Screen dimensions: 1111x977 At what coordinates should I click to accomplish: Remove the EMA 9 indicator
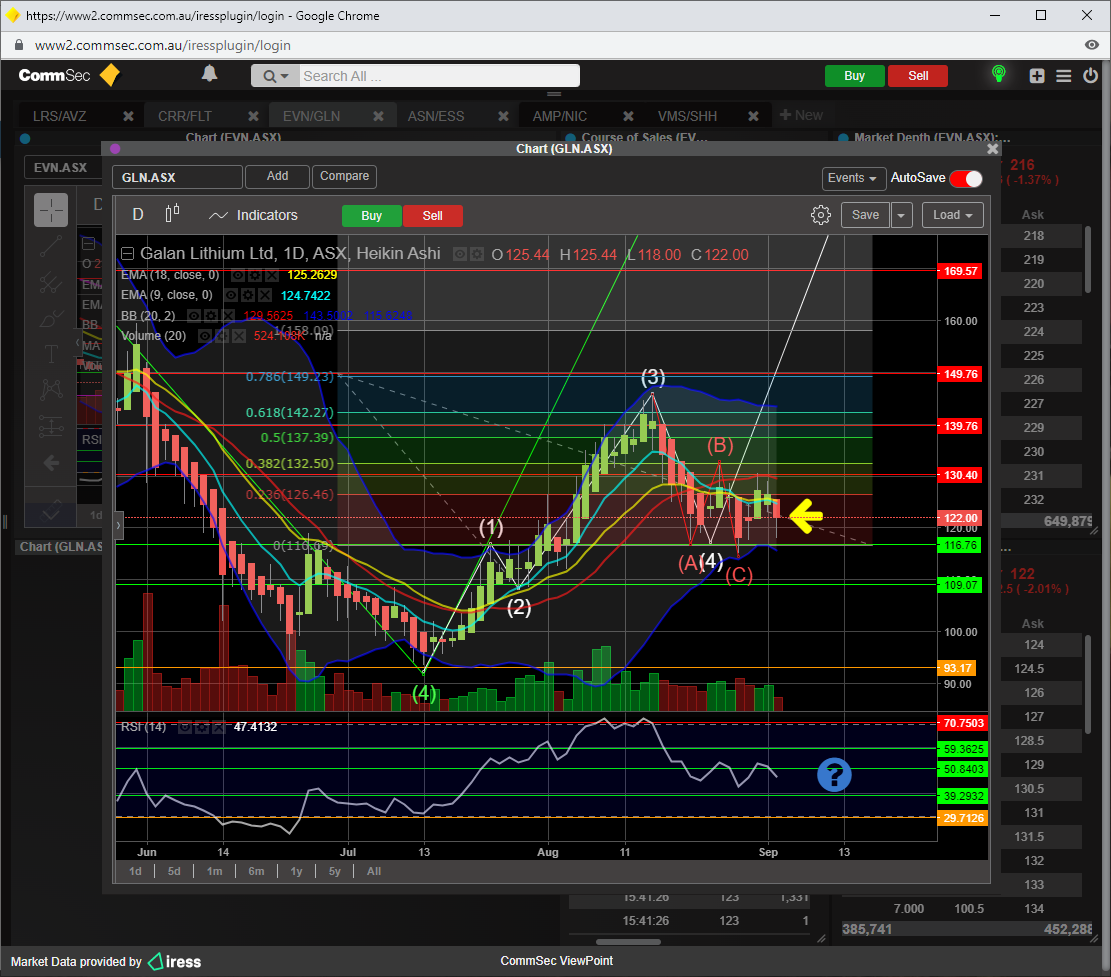[264, 295]
